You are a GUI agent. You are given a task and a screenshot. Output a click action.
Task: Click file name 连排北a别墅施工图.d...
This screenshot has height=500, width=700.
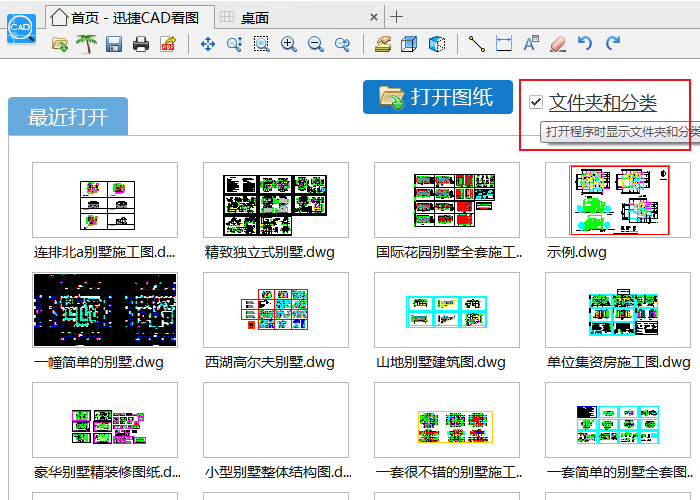(x=104, y=252)
